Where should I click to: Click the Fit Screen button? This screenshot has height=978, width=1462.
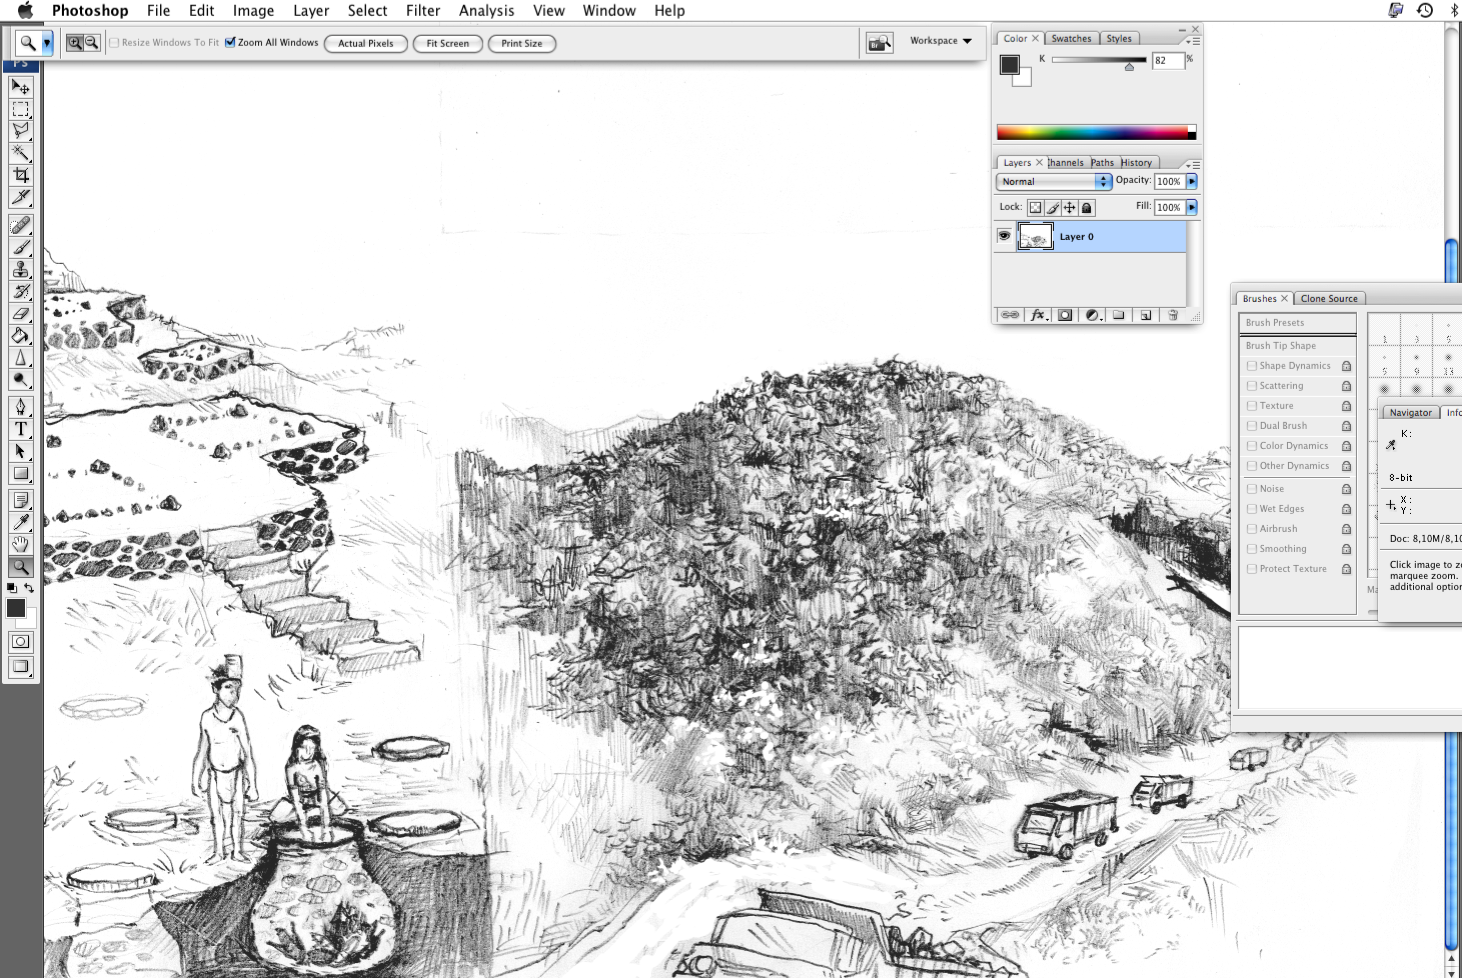pos(448,43)
